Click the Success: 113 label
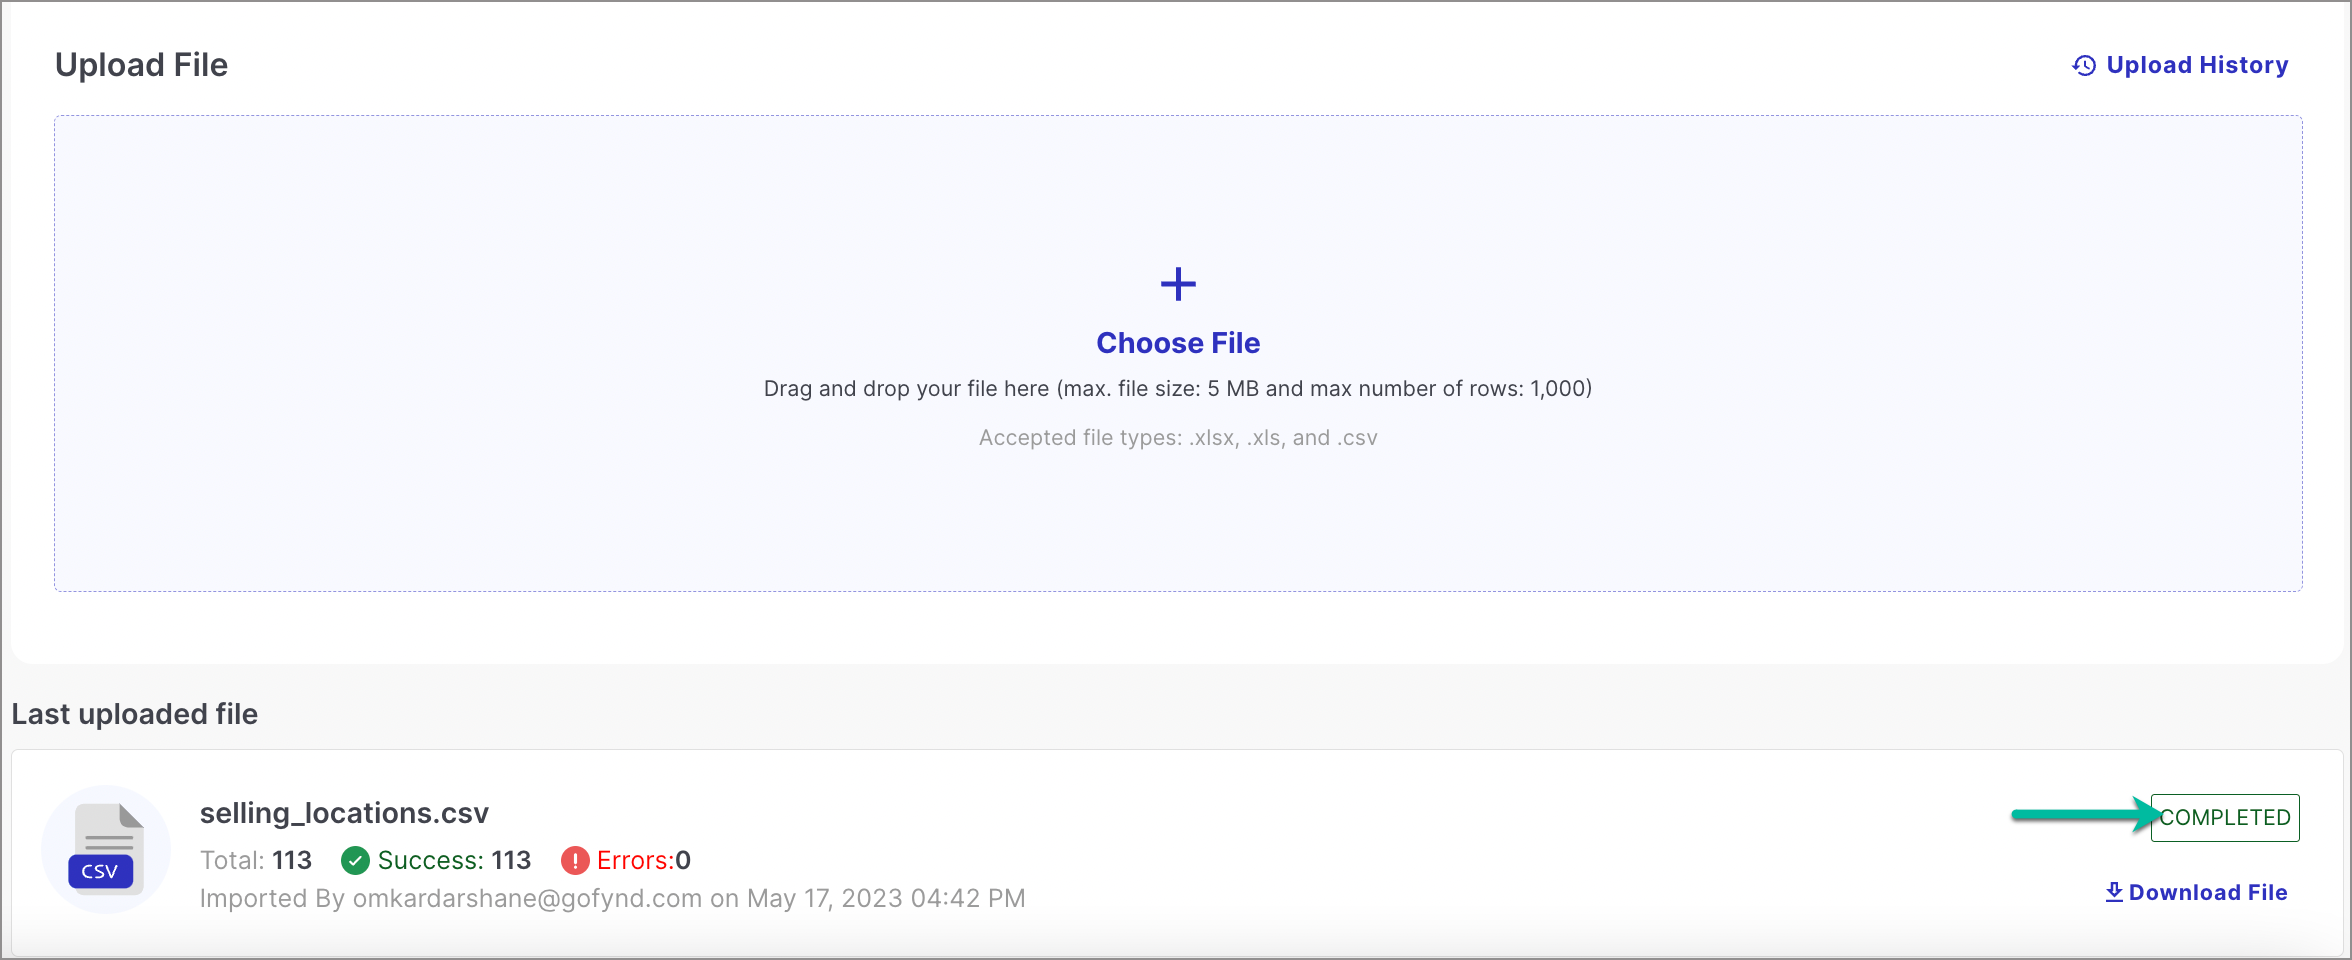This screenshot has width=2352, height=960. click(454, 860)
